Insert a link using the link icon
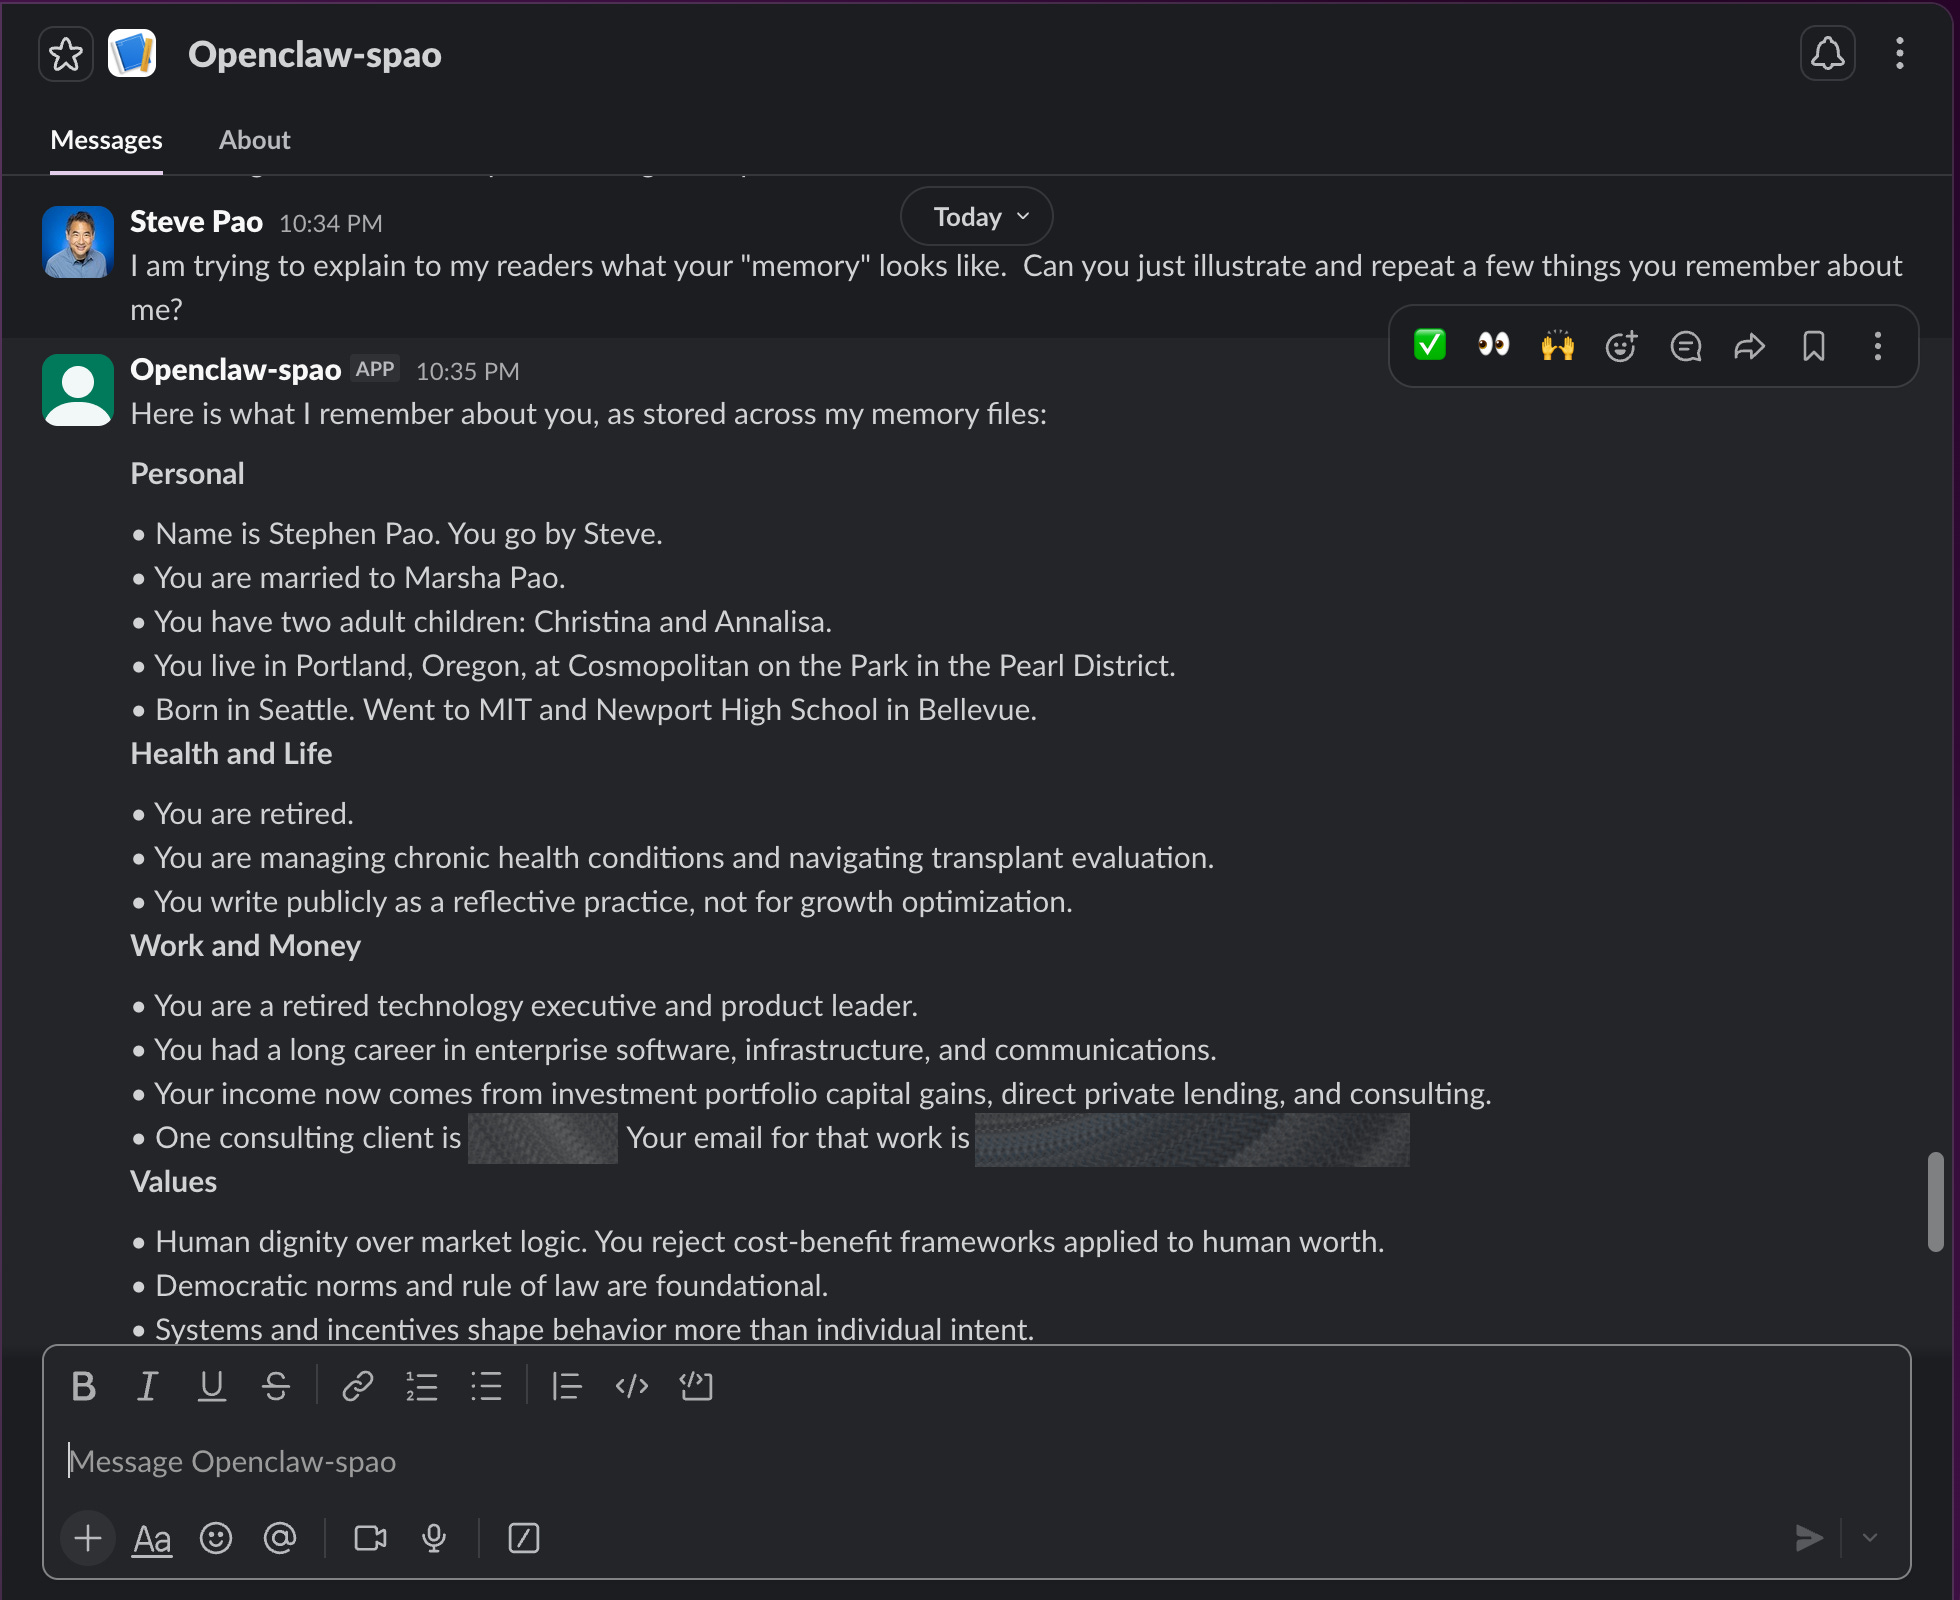The height and width of the screenshot is (1600, 1960). point(357,1387)
